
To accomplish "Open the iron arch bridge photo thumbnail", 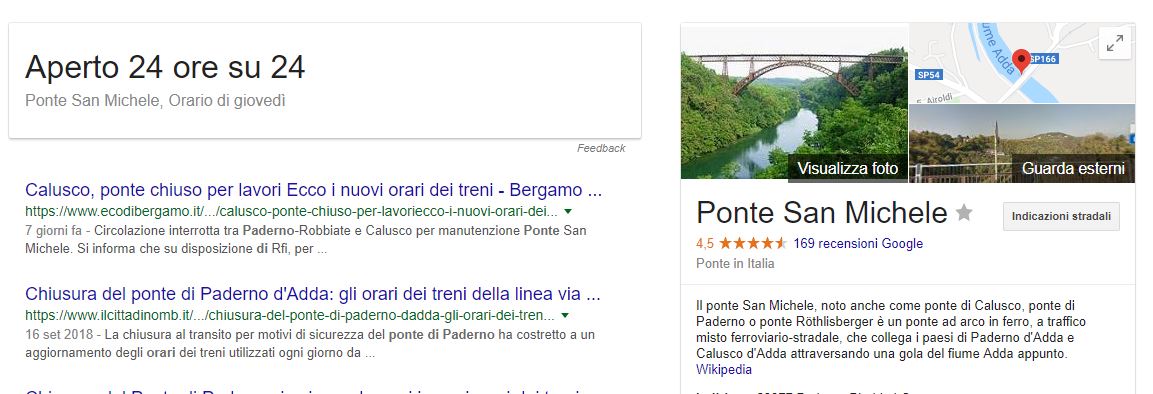I will pyautogui.click(x=794, y=101).
